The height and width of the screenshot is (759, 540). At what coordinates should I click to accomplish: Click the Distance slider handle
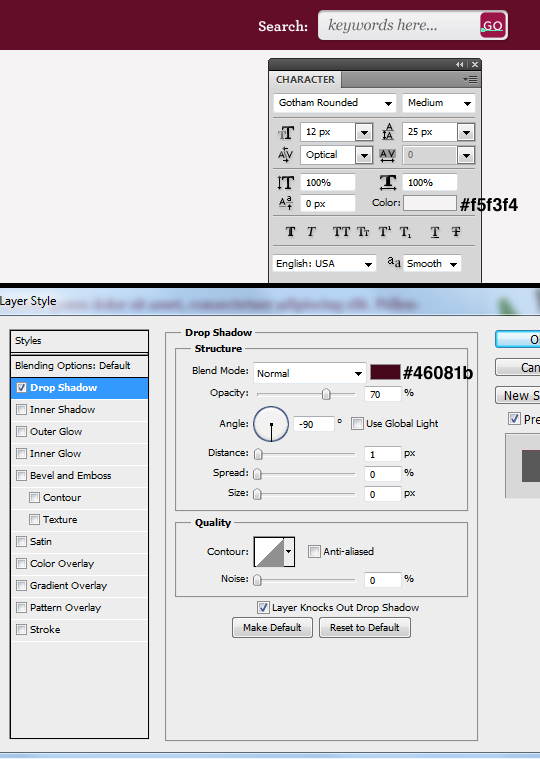click(x=258, y=454)
